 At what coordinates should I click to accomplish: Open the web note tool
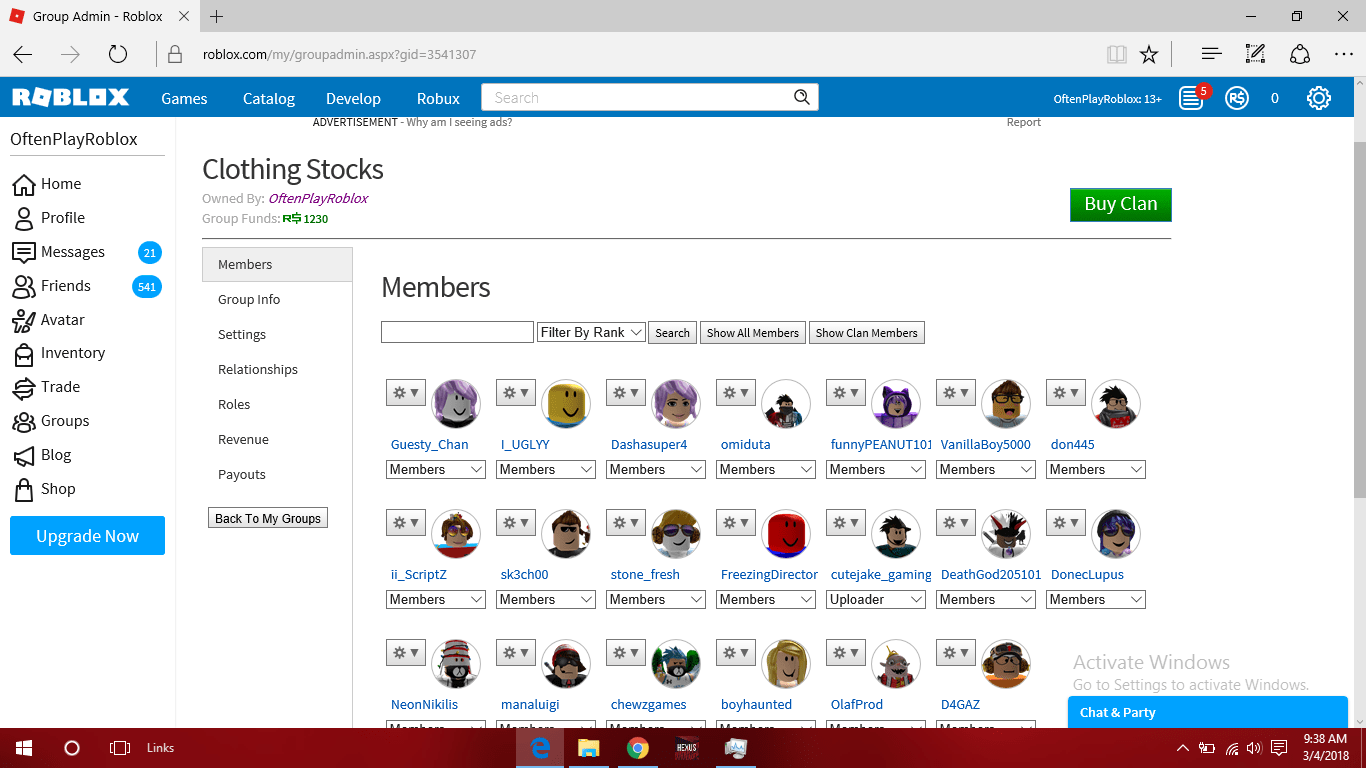point(1255,54)
